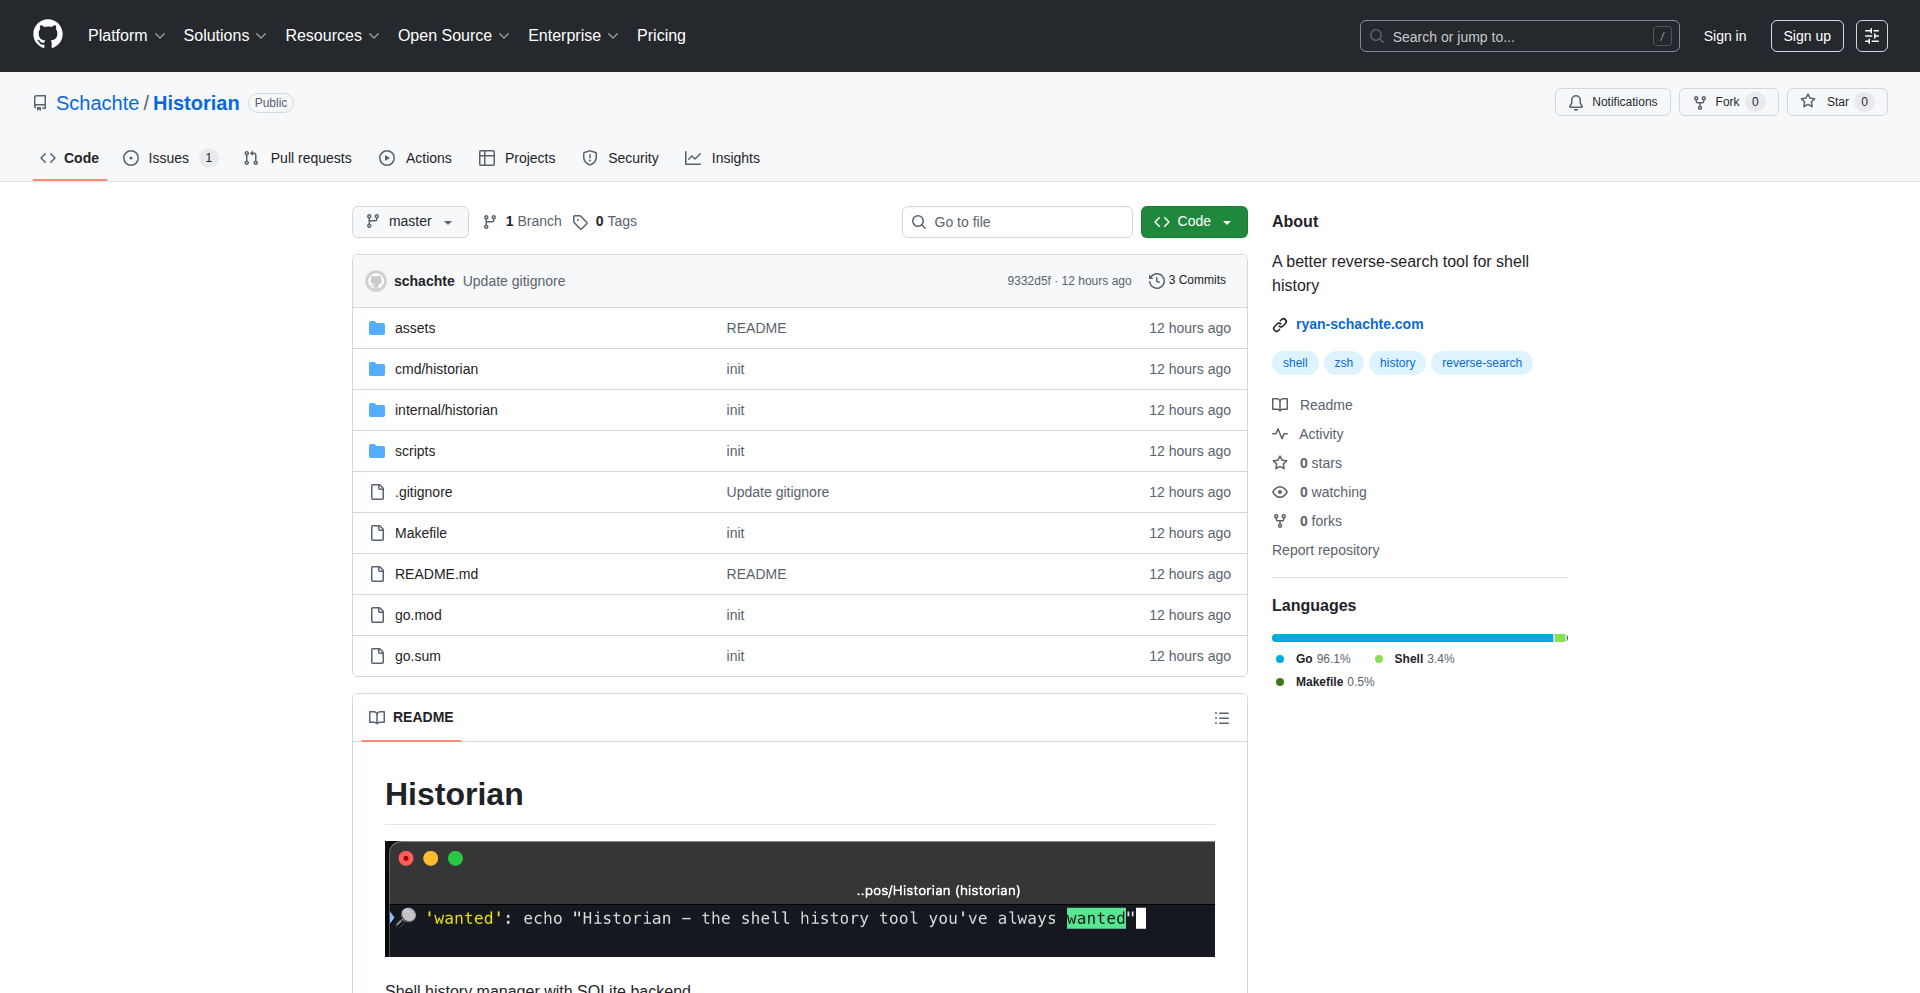Expand the Platform navigation menu
The image size is (1920, 993).
click(126, 35)
